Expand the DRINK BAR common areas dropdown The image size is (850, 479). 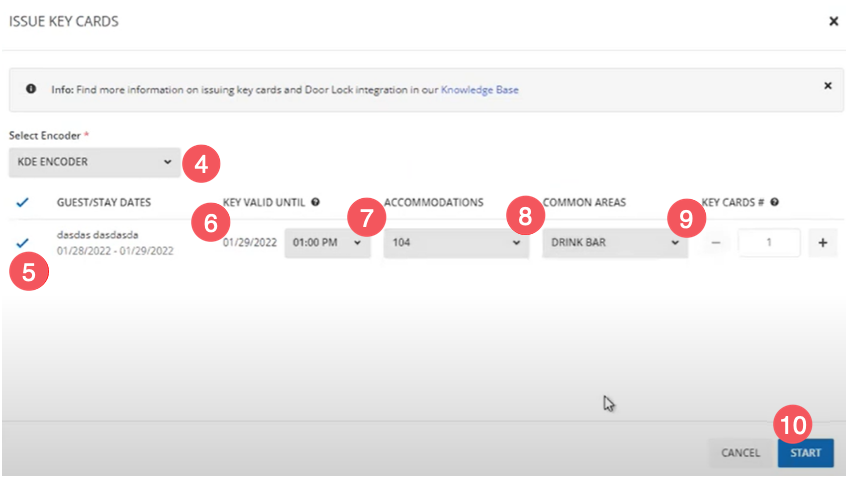tap(614, 243)
